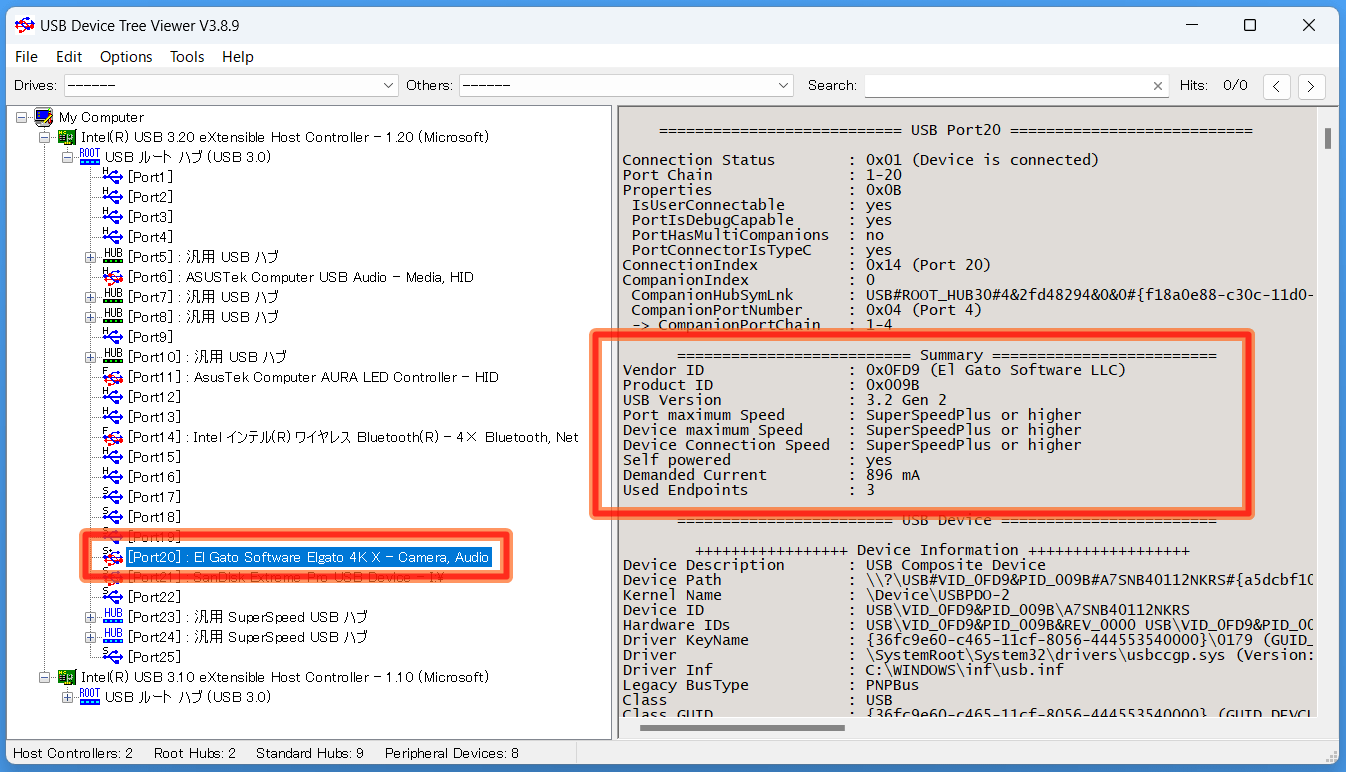Click the [Port15] label in tree
Screen dimensions: 1346x772
click(154, 457)
